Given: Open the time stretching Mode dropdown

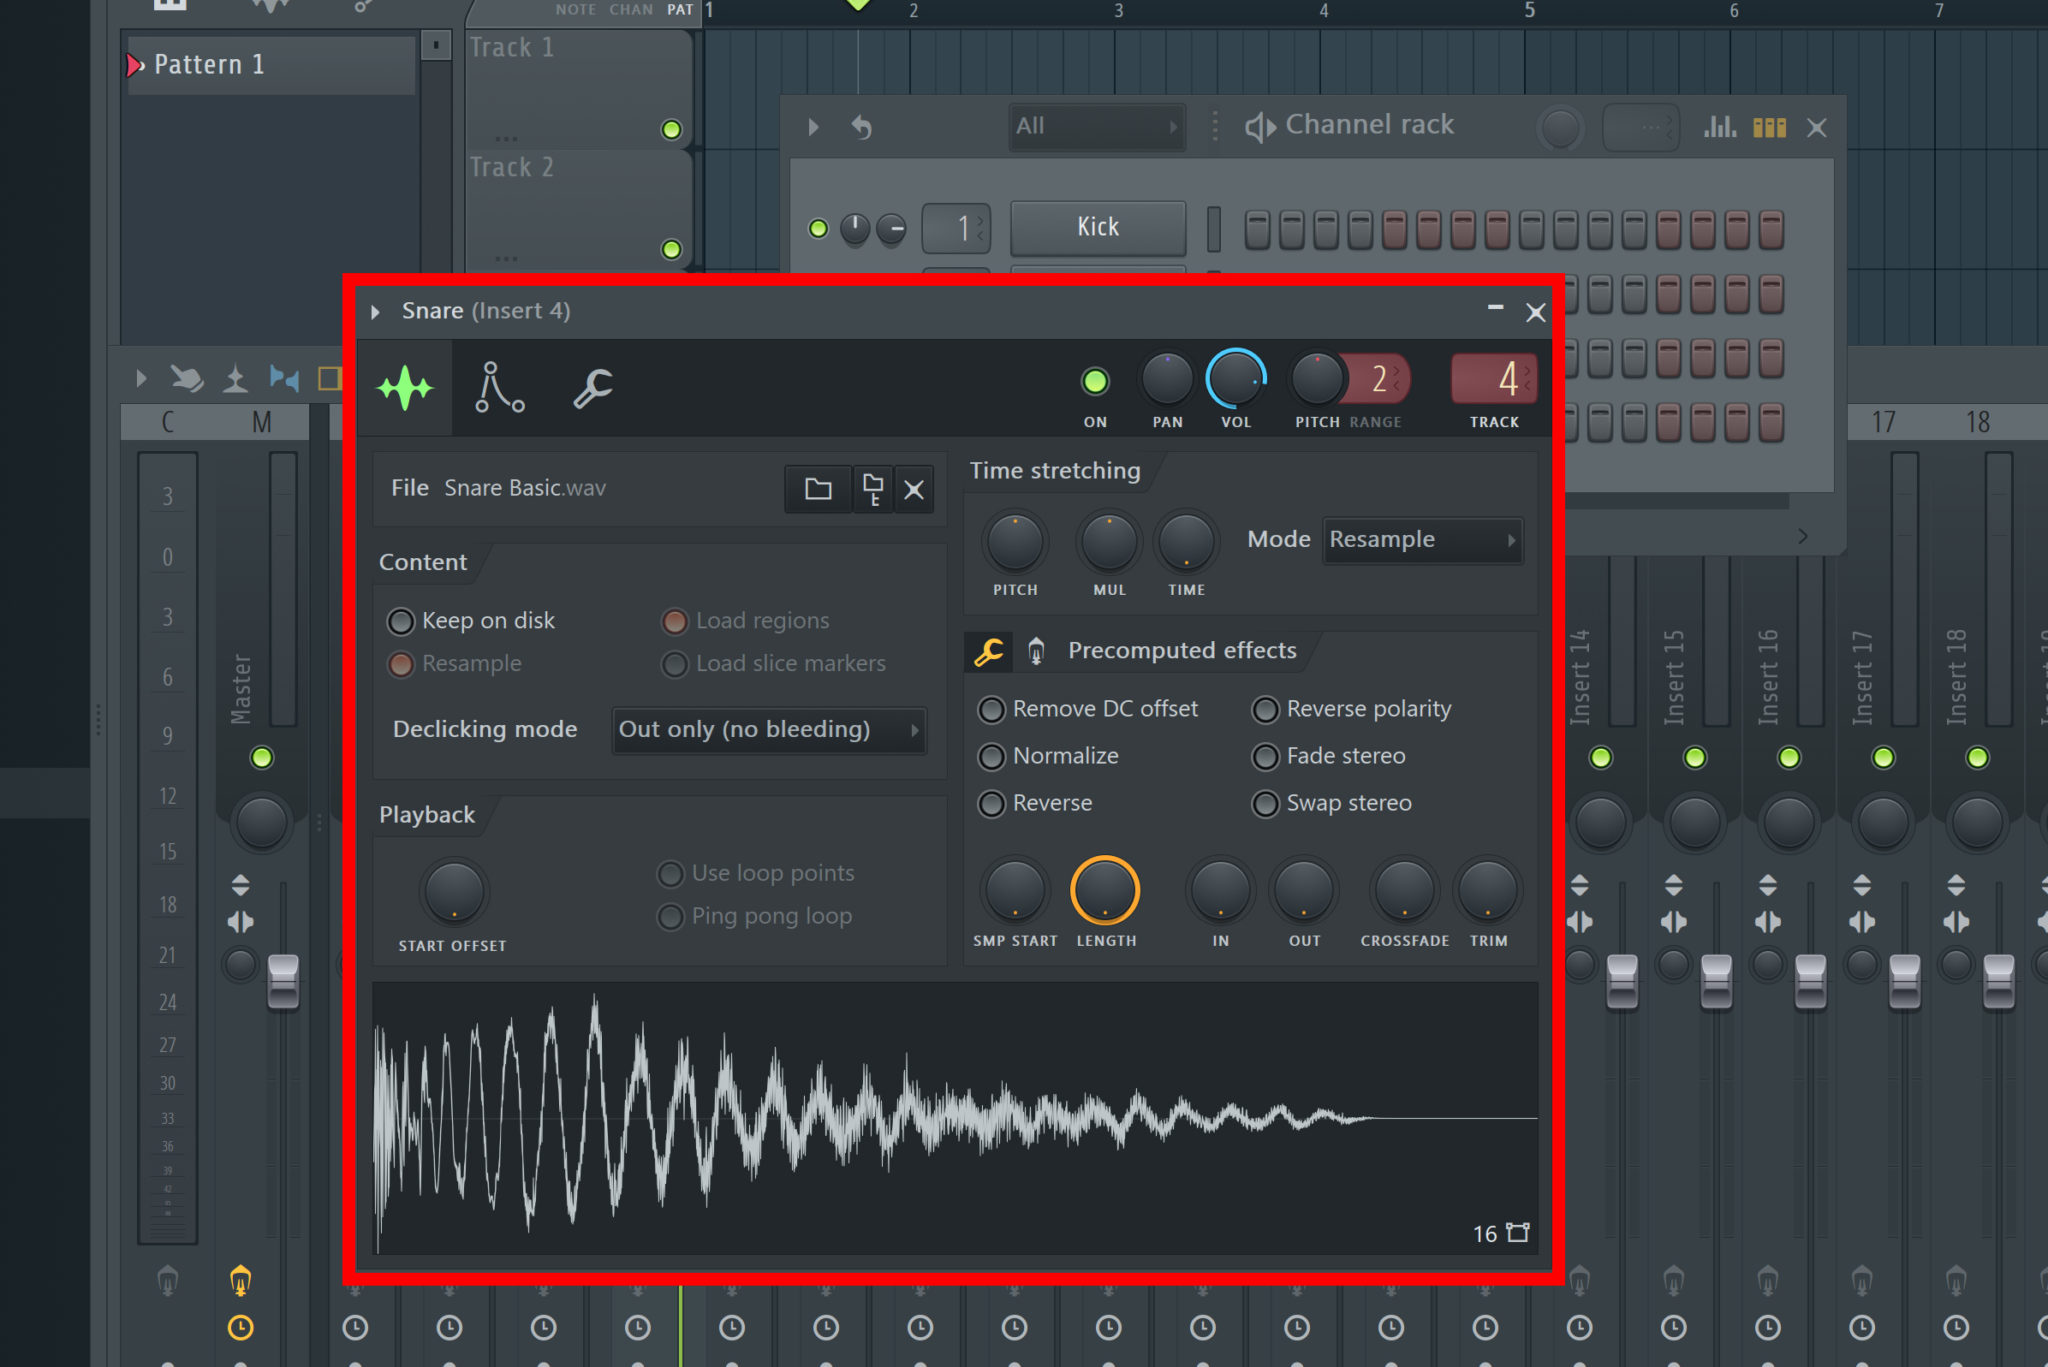Looking at the screenshot, I should [x=1422, y=540].
